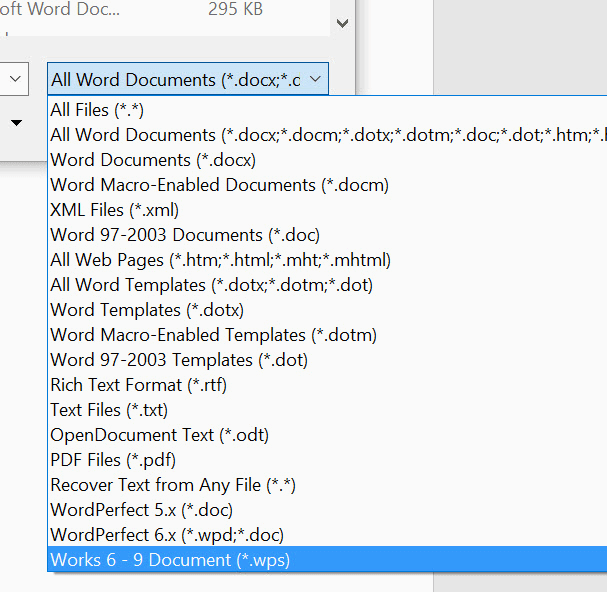The height and width of the screenshot is (592, 607).
Task: Choose All Word Documents (*.docx;*.docm...) entry
Action: pos(327,135)
